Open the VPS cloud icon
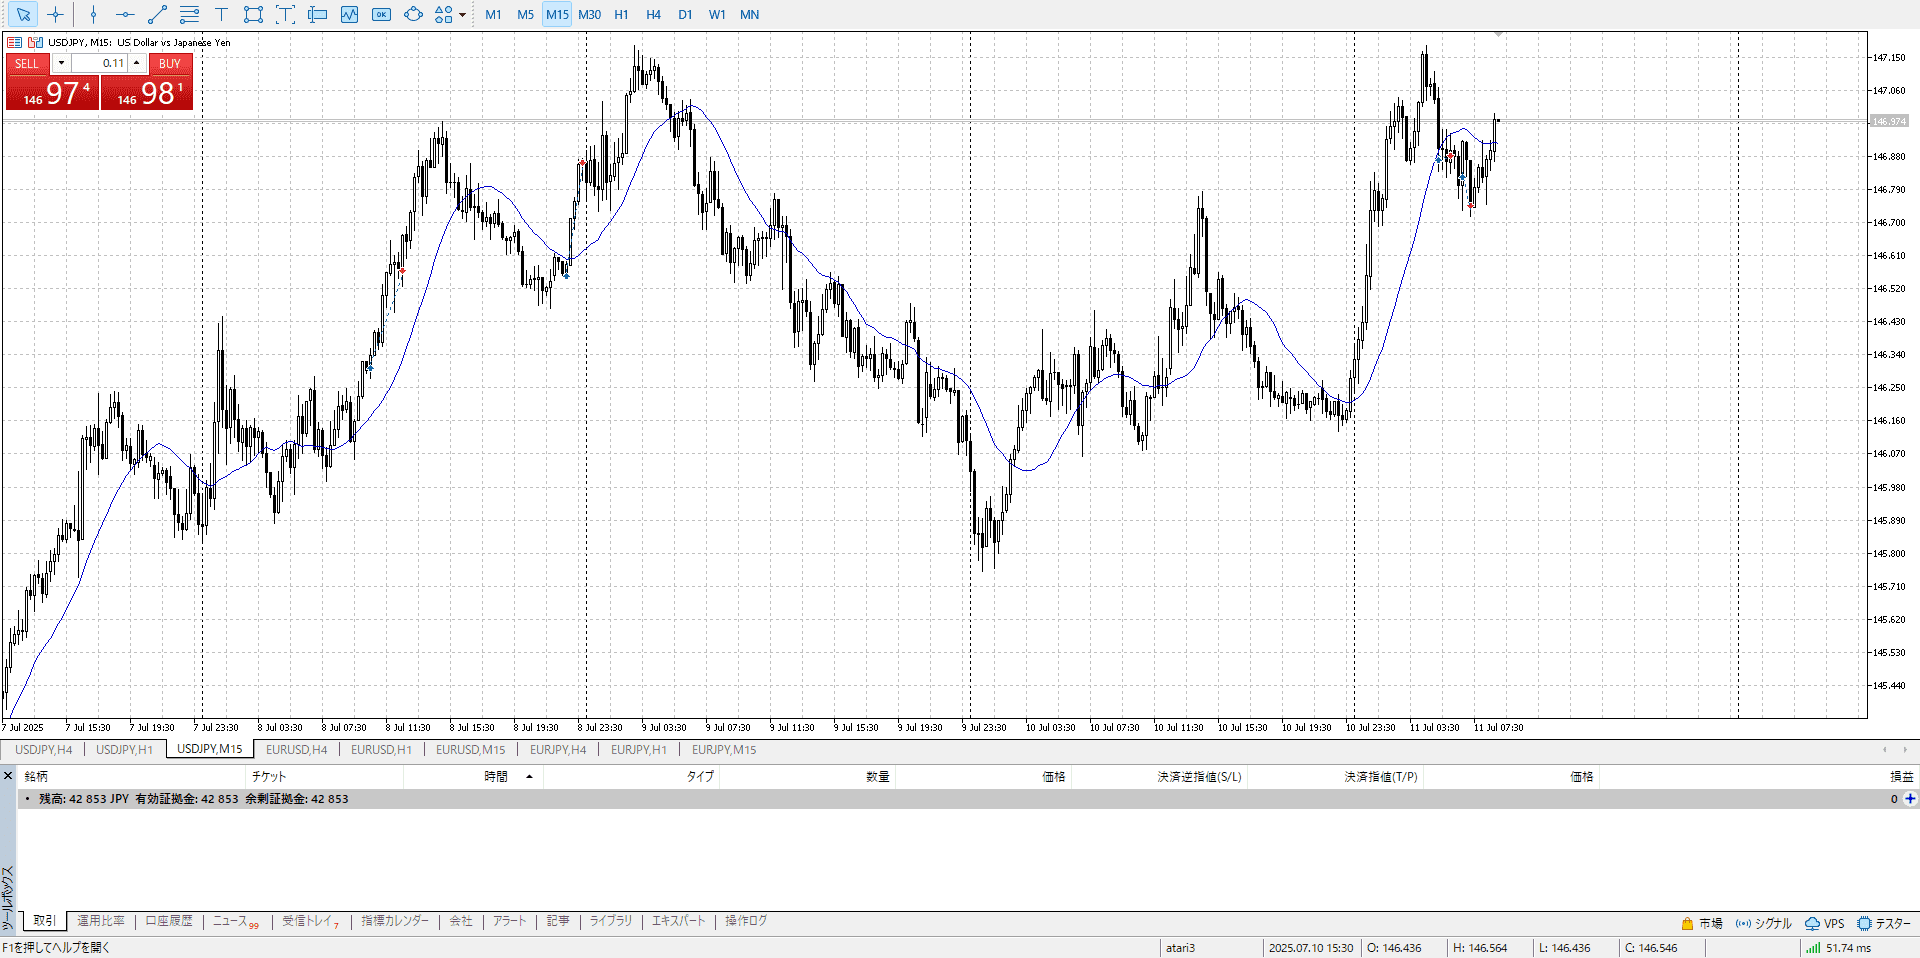The height and width of the screenshot is (958, 1920). coord(1824,923)
